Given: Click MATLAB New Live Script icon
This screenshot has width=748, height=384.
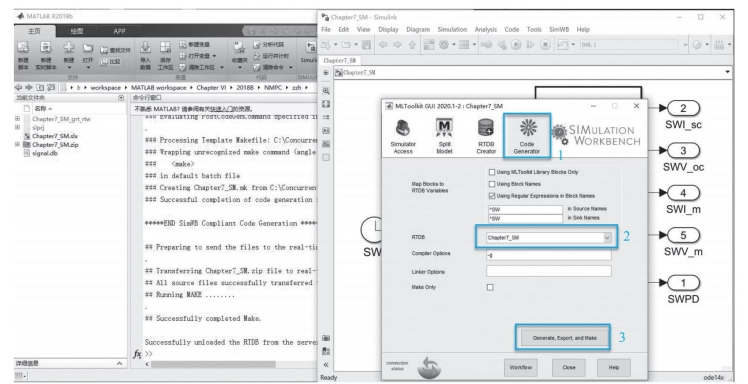Looking at the screenshot, I should tap(46, 47).
